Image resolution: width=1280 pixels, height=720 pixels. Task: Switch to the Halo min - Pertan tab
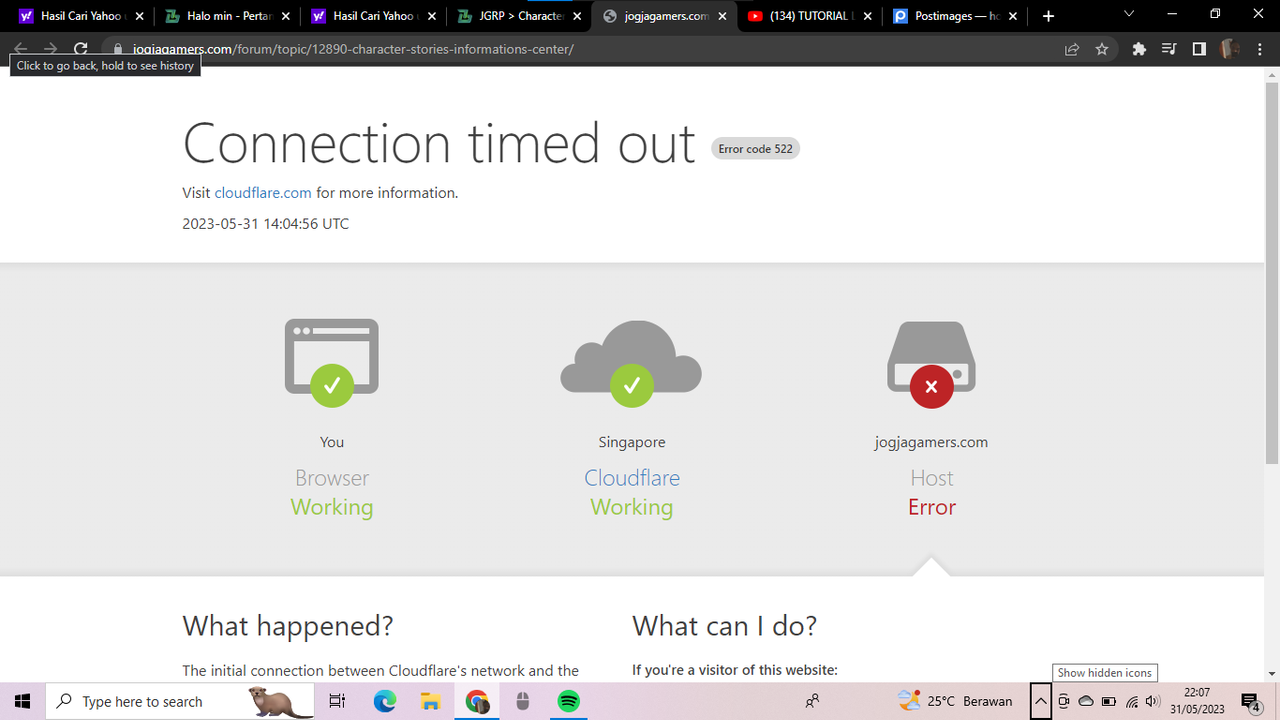[x=228, y=16]
